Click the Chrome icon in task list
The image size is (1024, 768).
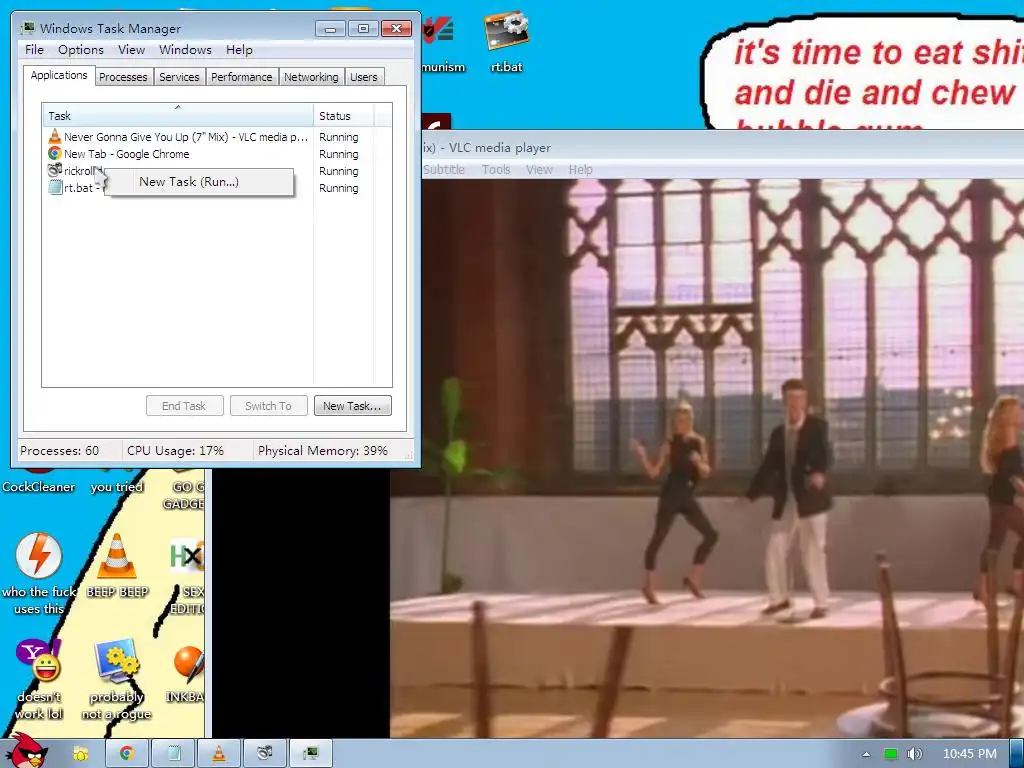pos(55,153)
